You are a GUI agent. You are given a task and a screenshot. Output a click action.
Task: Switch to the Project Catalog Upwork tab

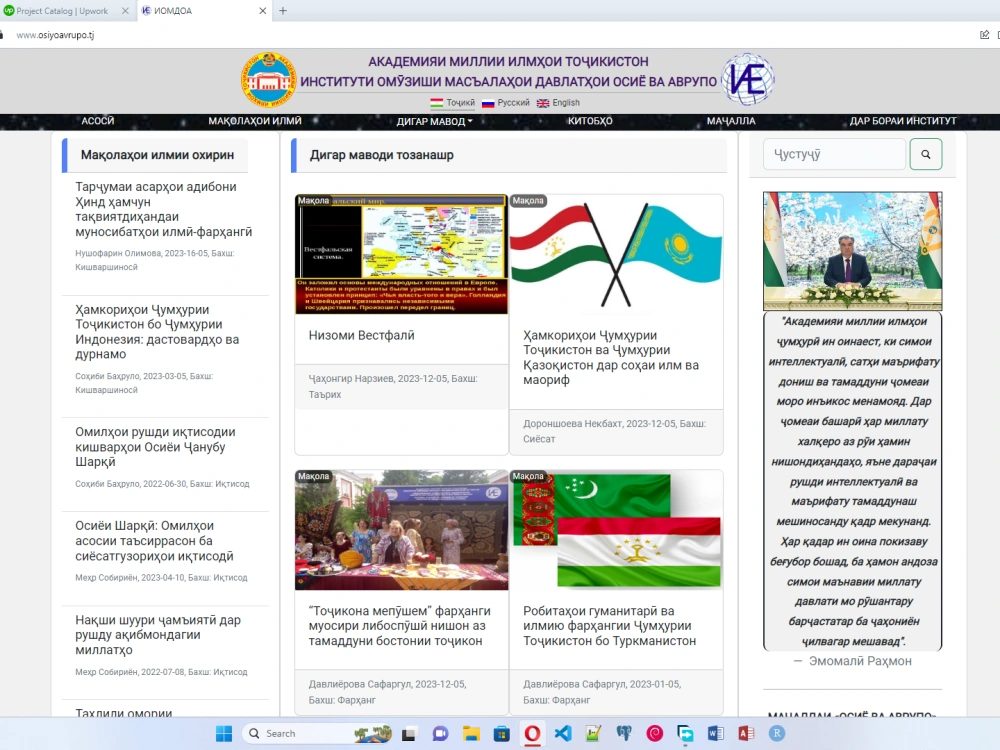pyautogui.click(x=62, y=11)
